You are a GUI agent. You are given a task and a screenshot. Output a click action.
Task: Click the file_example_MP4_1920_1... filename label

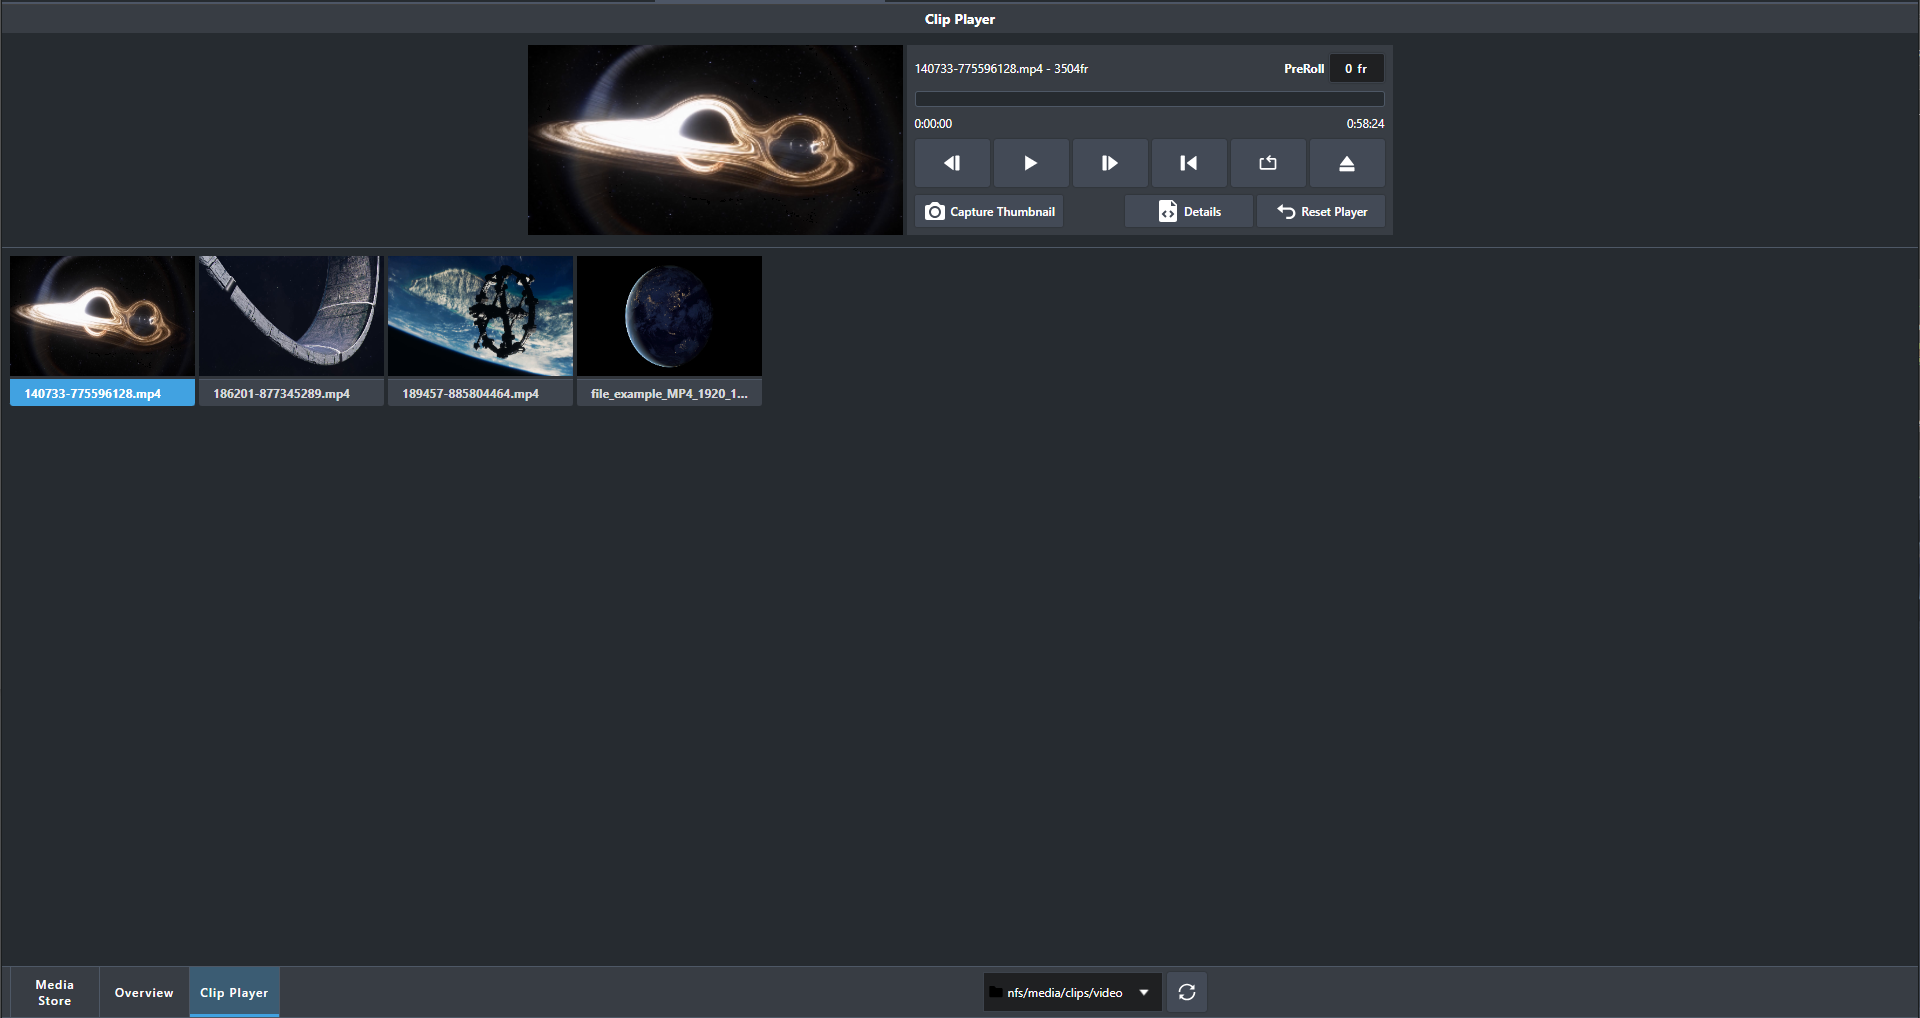pos(669,393)
